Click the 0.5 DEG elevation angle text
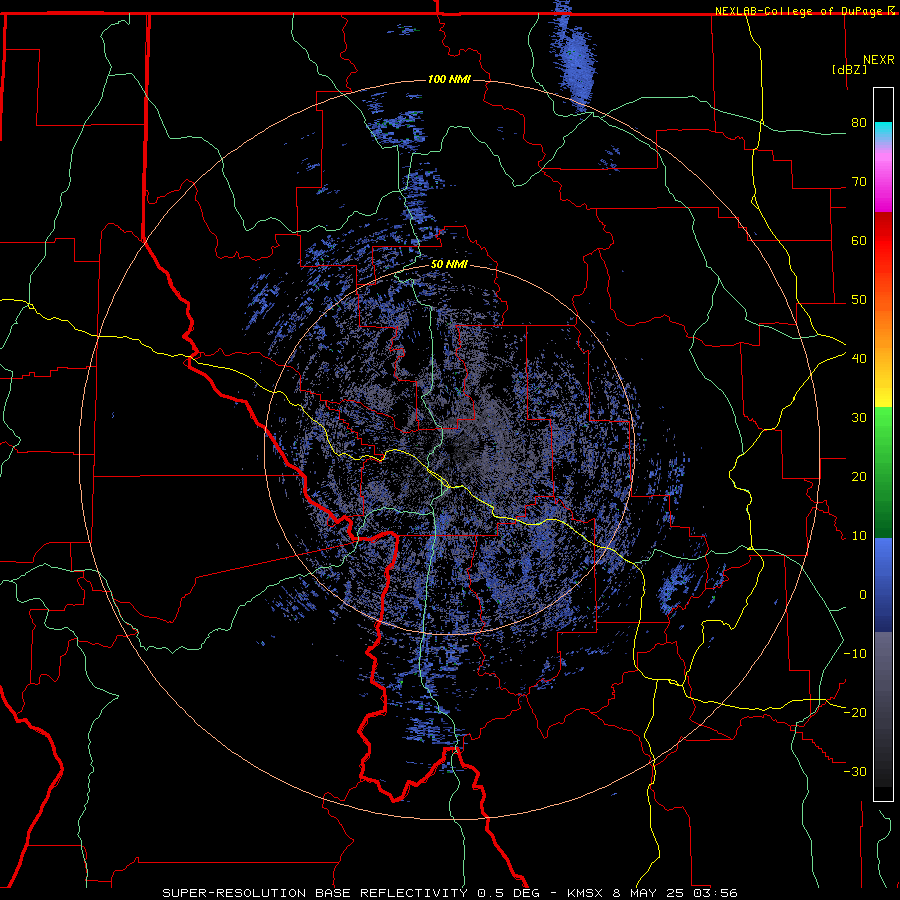Viewport: 900px width, 900px height. 509,893
